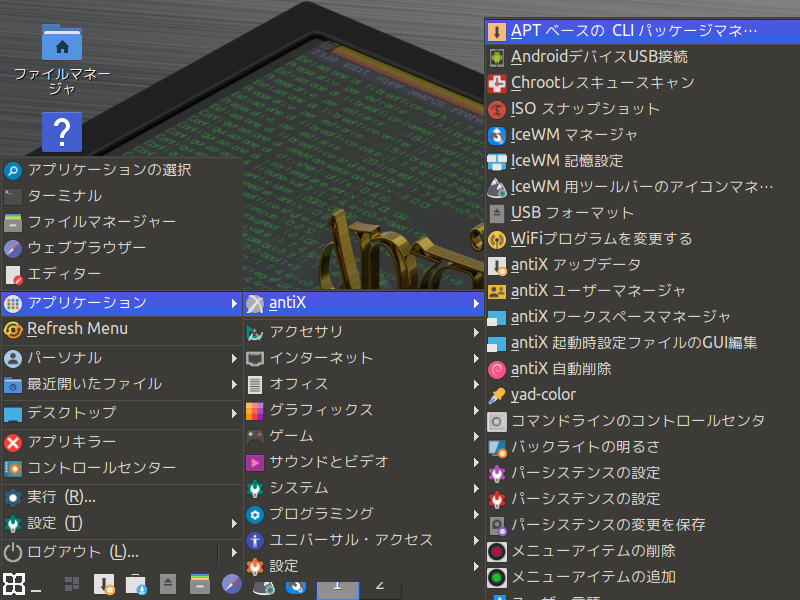Select 実行 (R)... run entry
The image size is (800, 600).
121,497
